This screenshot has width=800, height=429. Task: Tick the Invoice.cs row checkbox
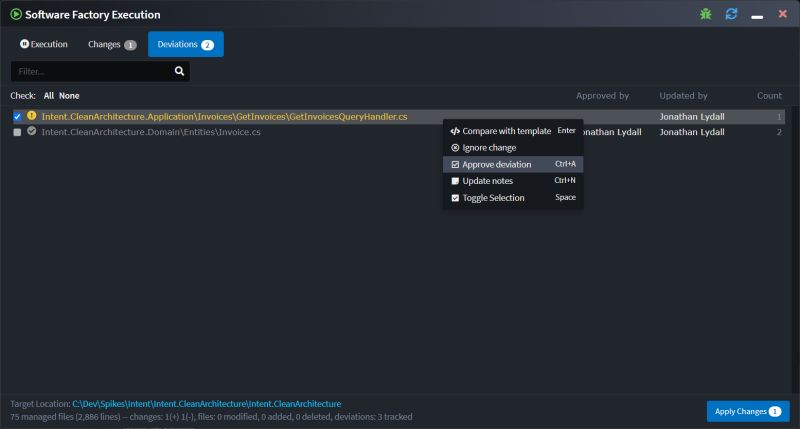(x=17, y=132)
